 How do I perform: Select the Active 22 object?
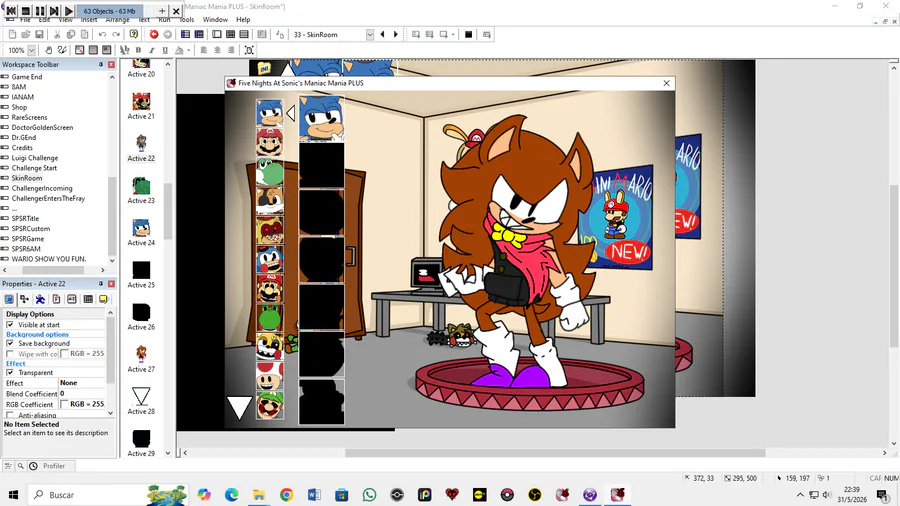[141, 148]
